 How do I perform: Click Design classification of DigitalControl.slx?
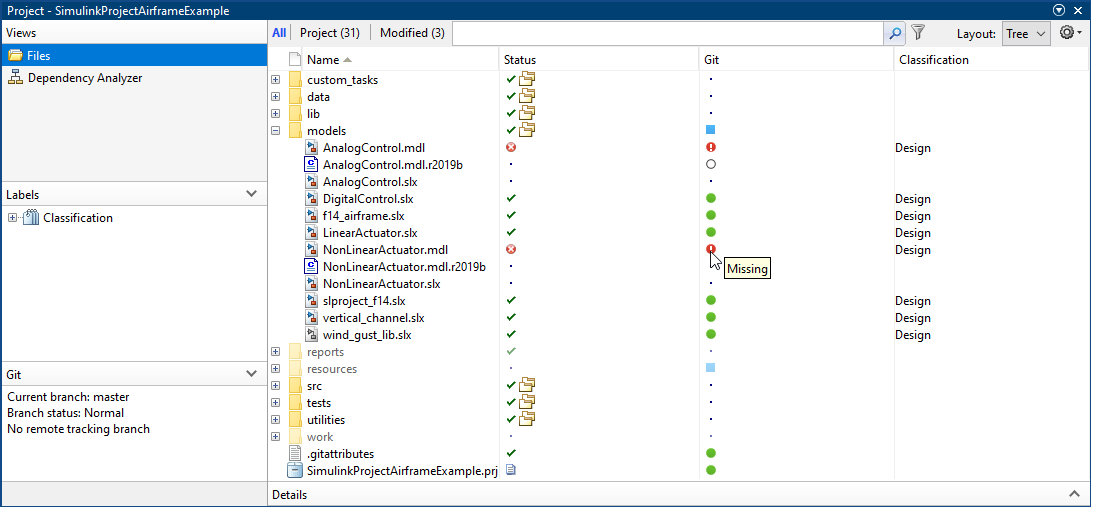click(x=912, y=199)
